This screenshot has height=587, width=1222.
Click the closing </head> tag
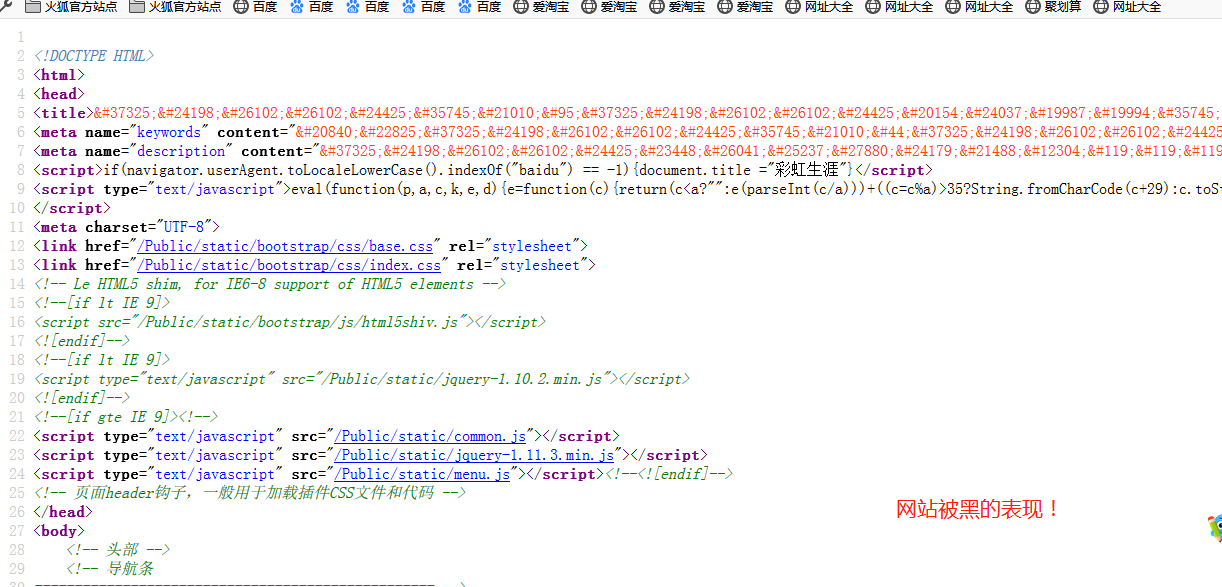coord(63,512)
